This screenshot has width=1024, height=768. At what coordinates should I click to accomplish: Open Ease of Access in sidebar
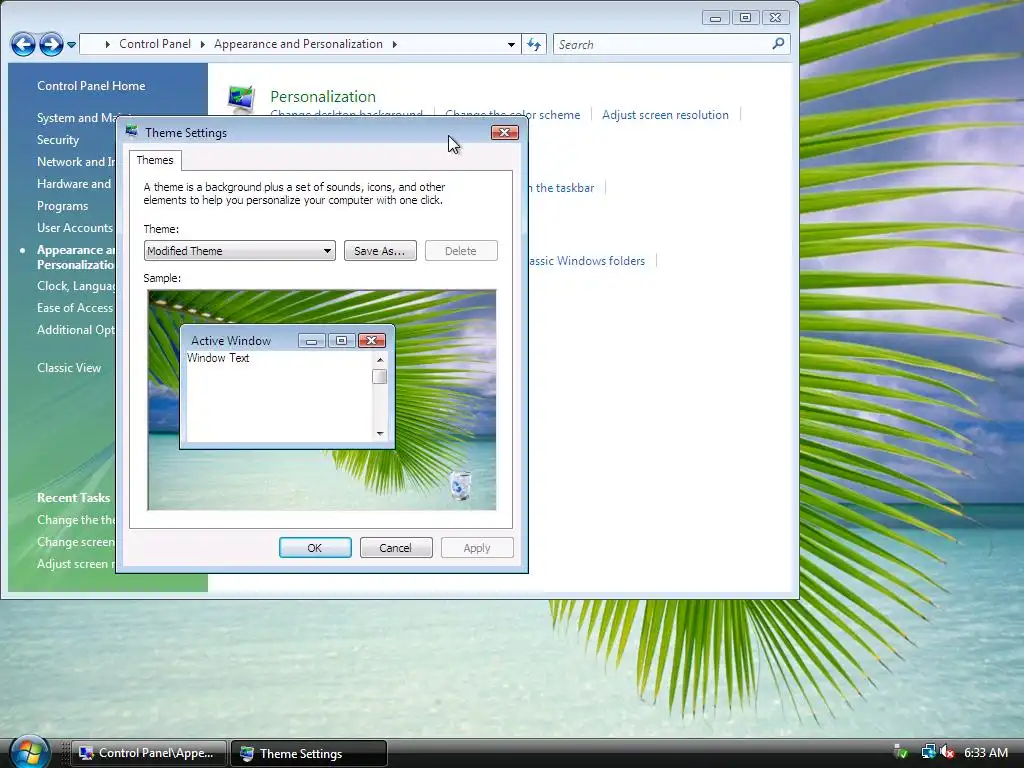(75, 308)
